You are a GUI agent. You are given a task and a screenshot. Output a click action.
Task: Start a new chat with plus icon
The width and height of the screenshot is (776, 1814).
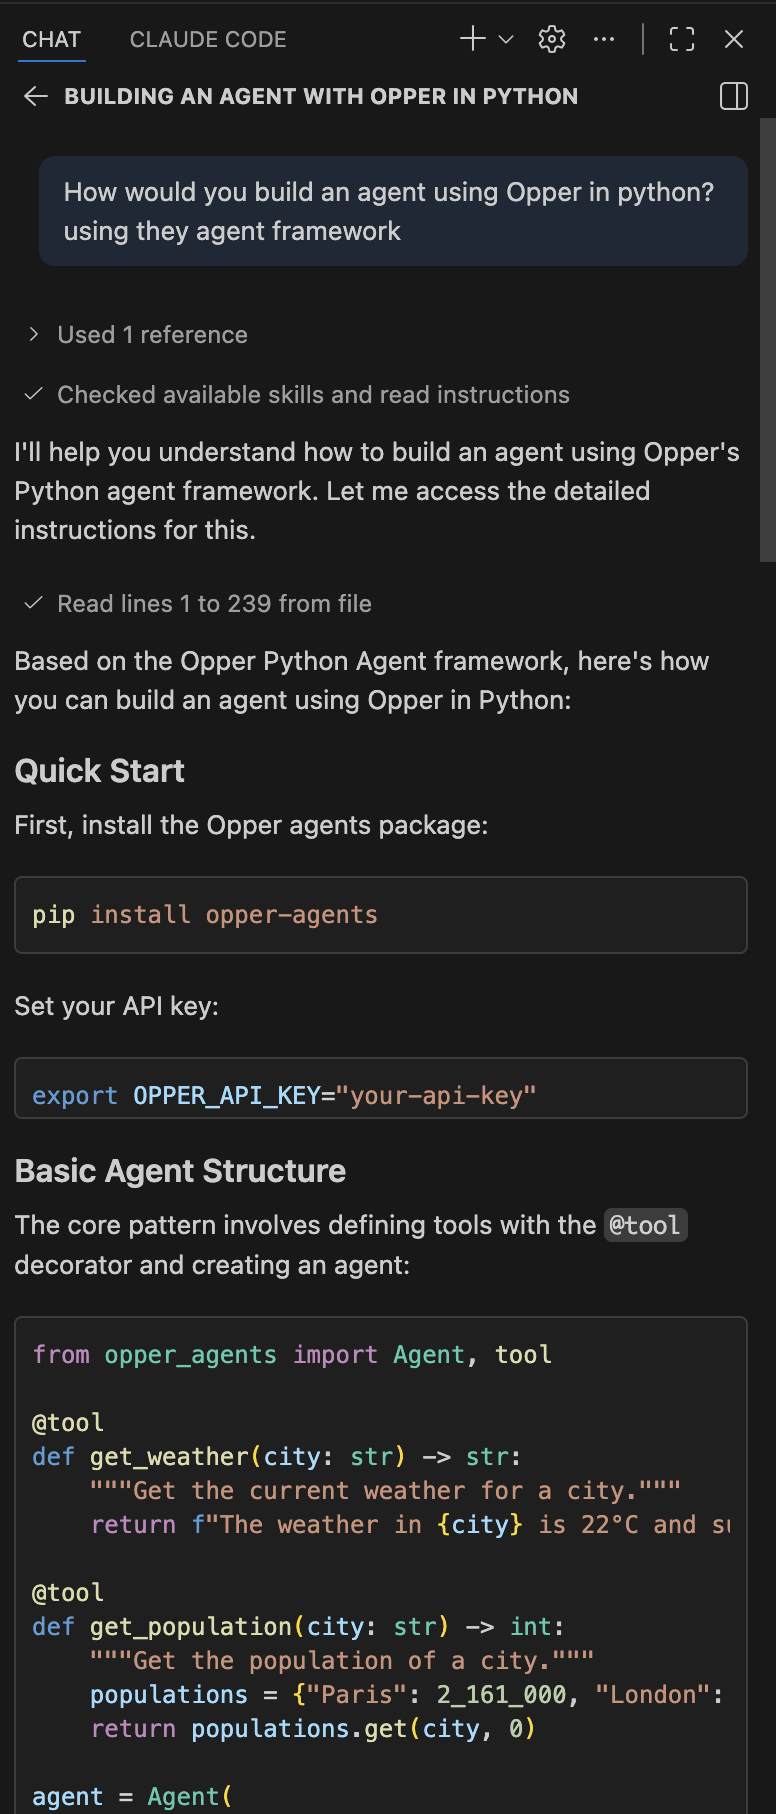pos(472,39)
